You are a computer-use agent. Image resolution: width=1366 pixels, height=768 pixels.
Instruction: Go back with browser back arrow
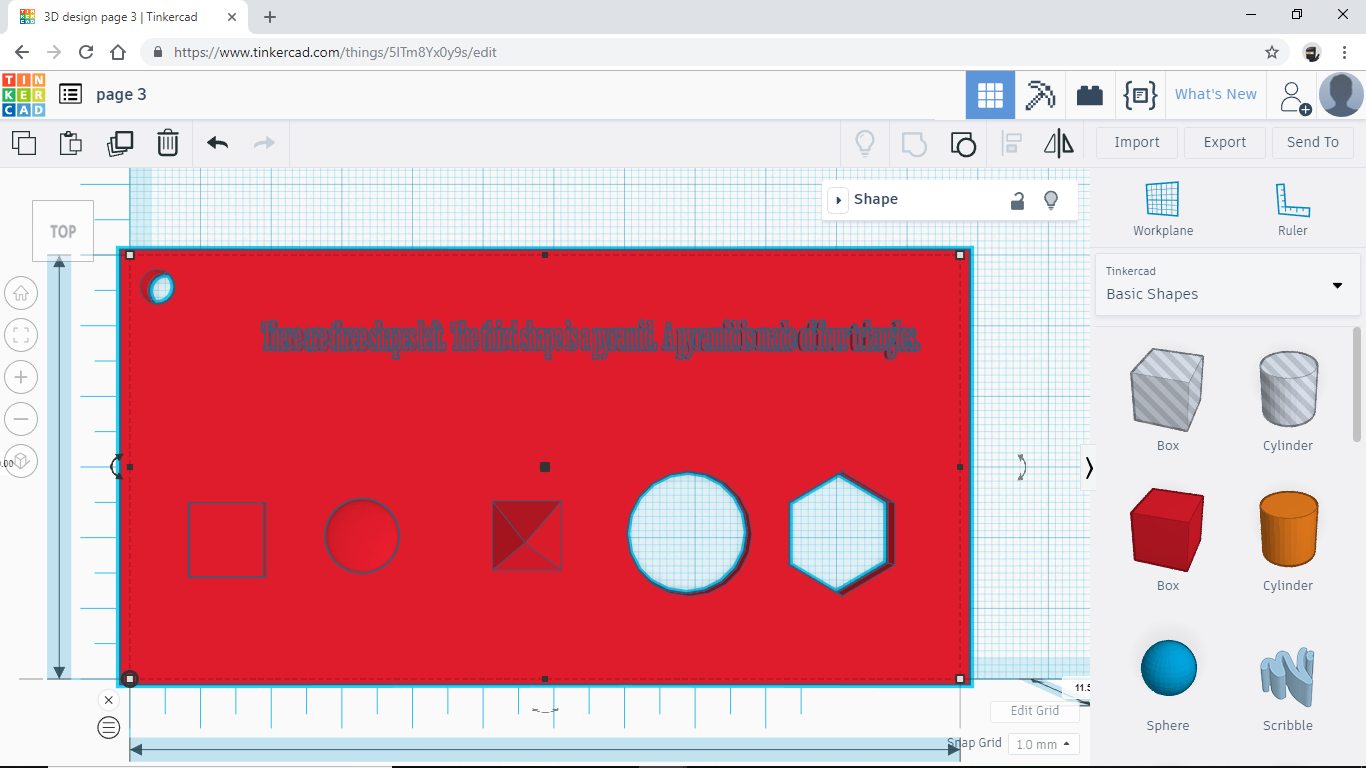(22, 52)
